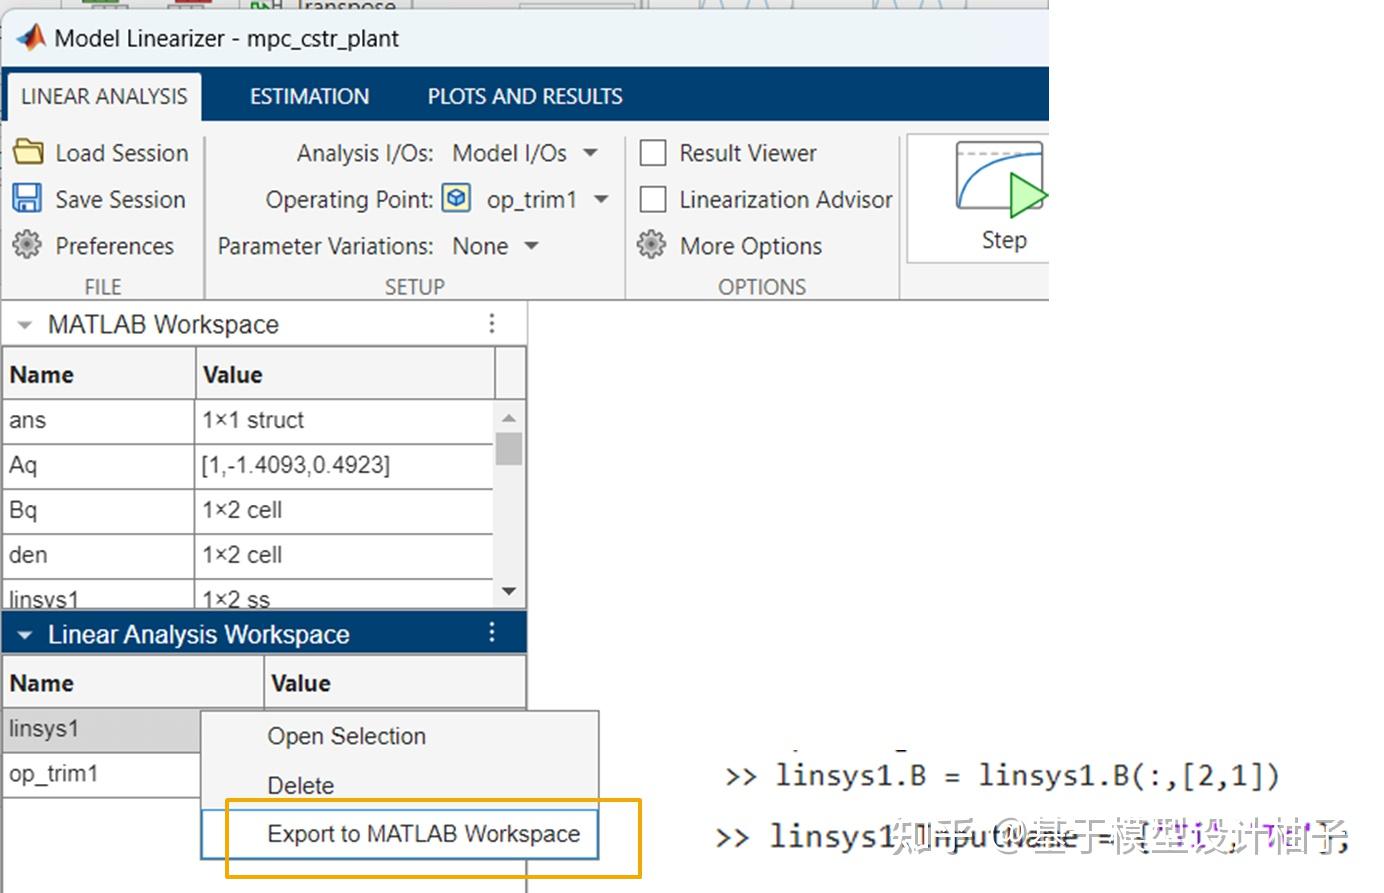Enable the Result Viewer checkbox

653,152
